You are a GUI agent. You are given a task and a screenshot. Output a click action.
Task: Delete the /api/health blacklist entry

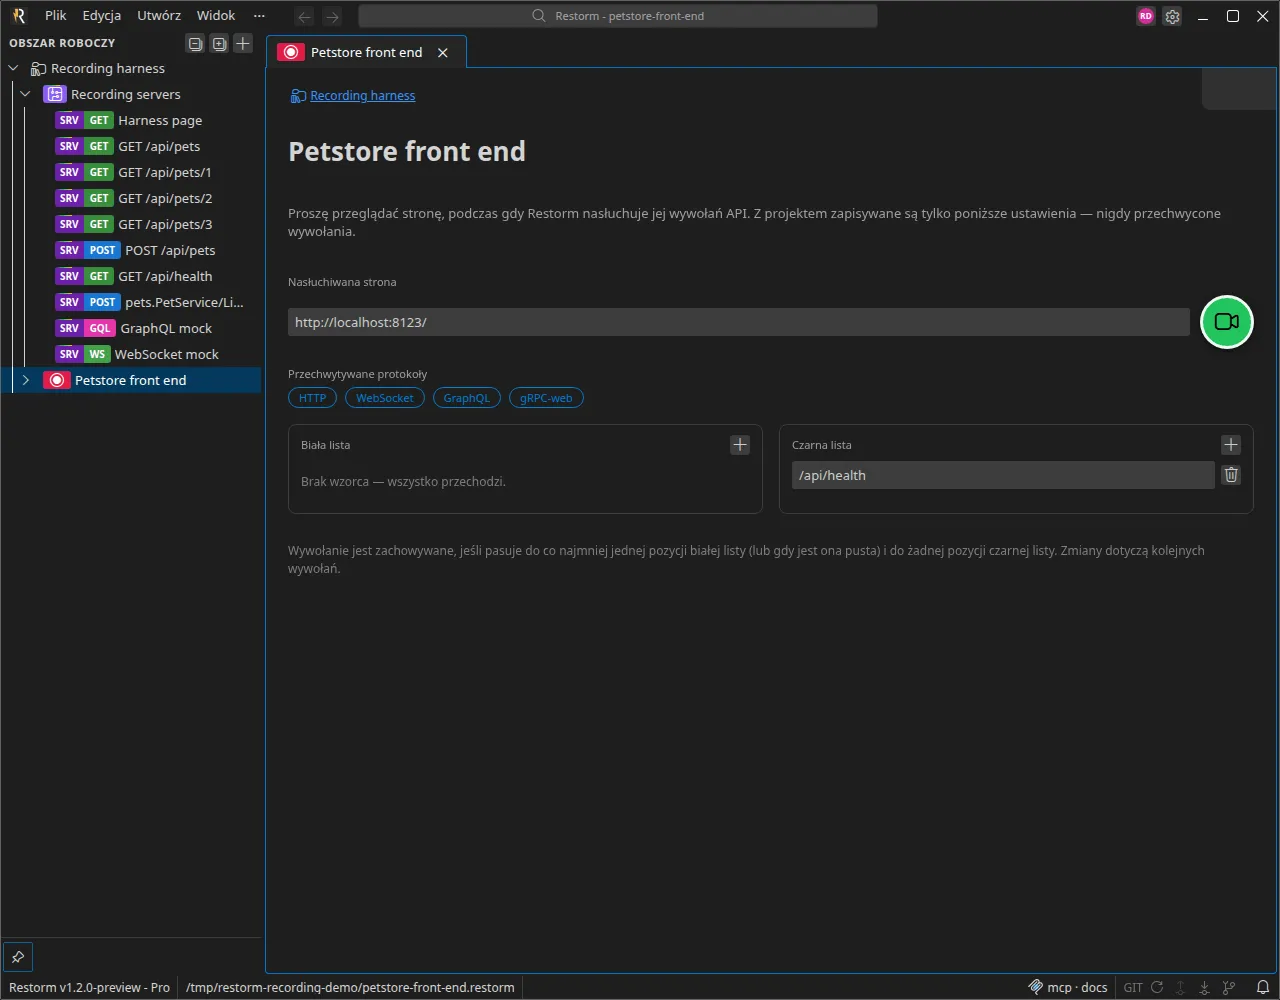tap(1231, 475)
